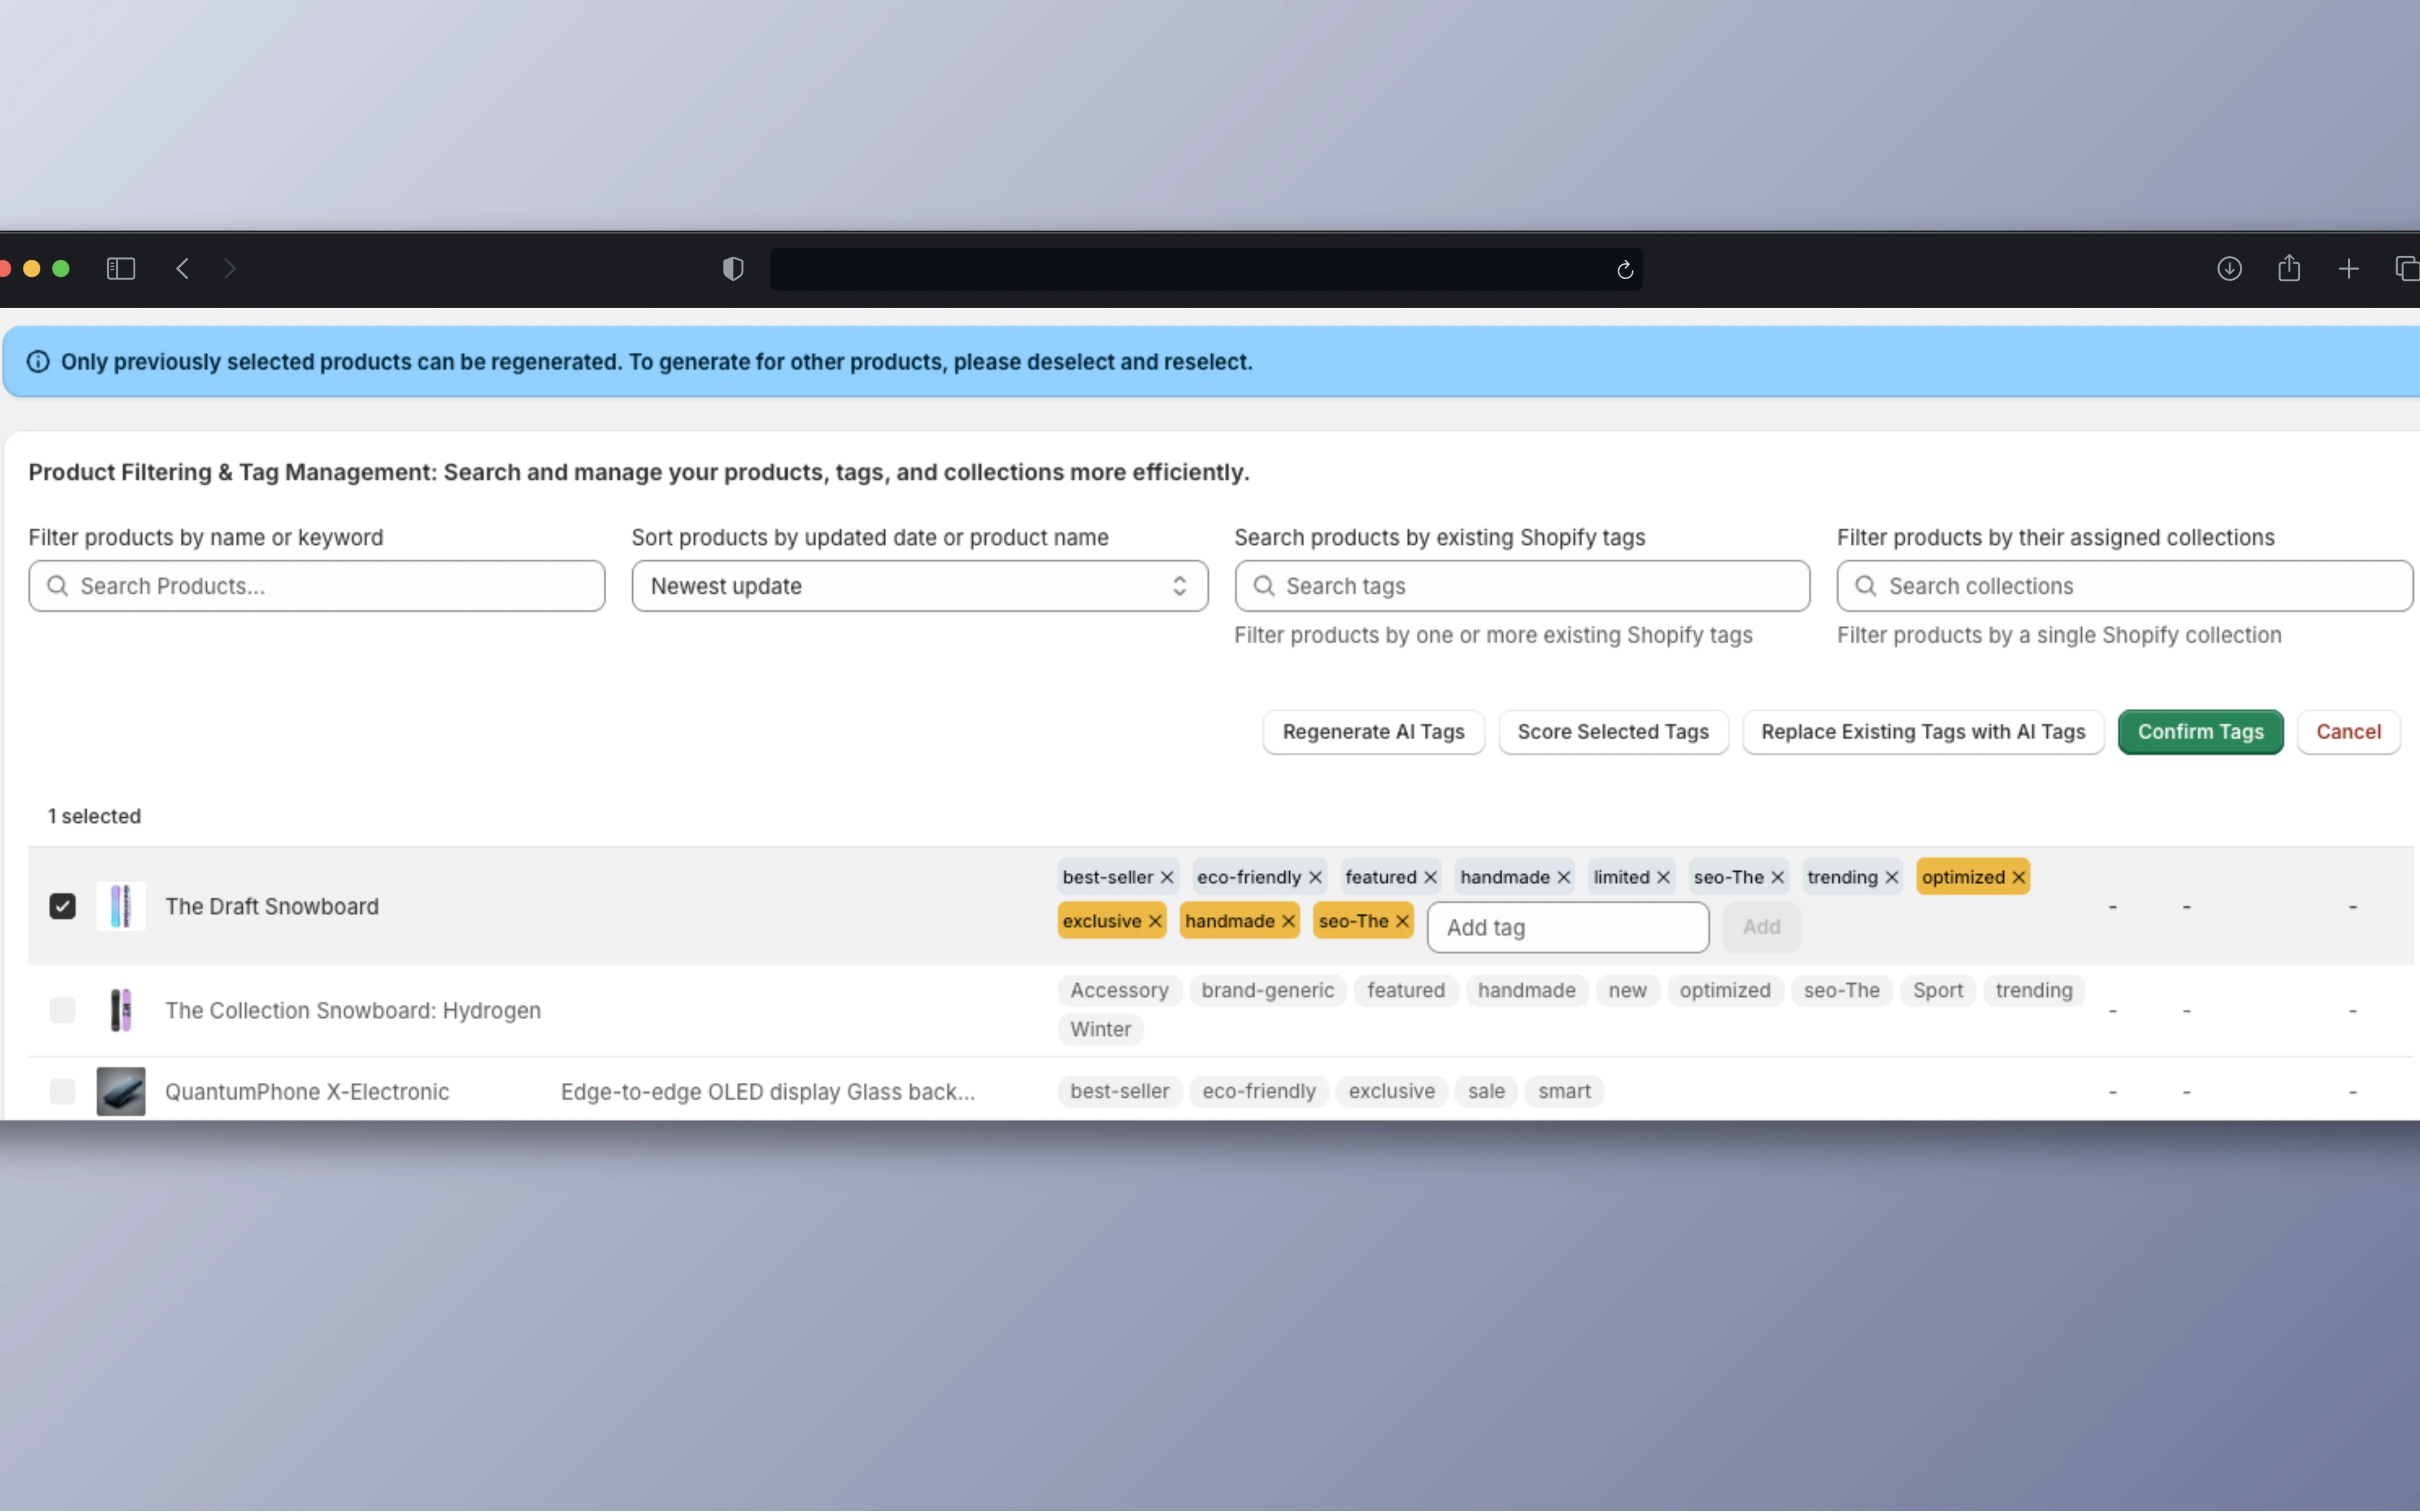The height and width of the screenshot is (1512, 2420).
Task: Click the Safari share icon
Action: tap(2288, 269)
